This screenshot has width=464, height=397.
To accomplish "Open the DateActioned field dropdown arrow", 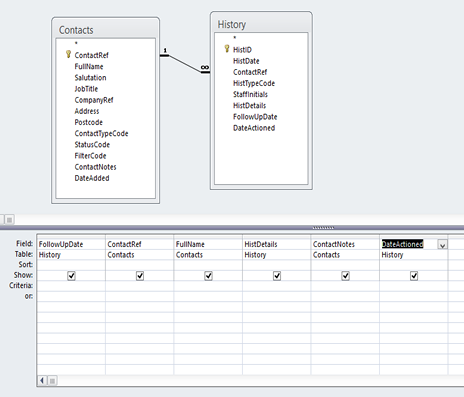I will click(442, 245).
